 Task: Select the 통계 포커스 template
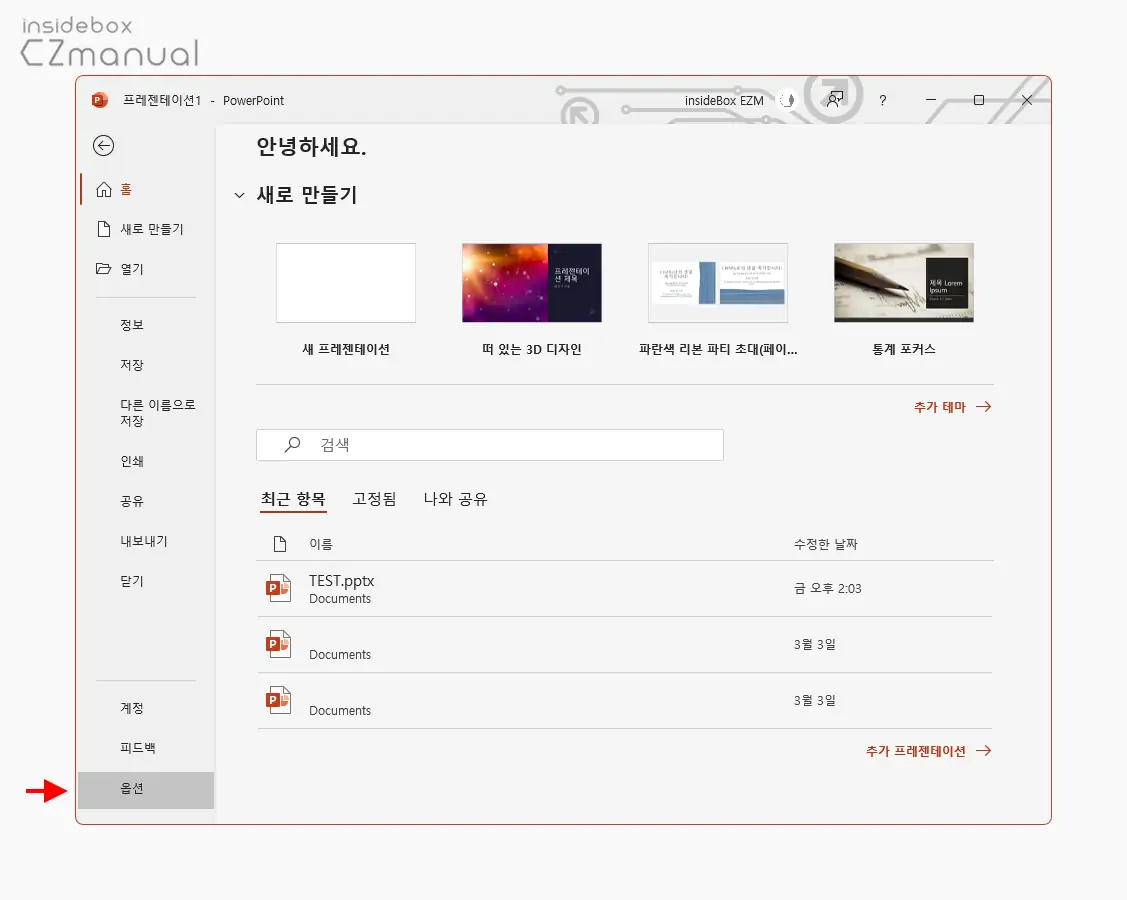[903, 300]
